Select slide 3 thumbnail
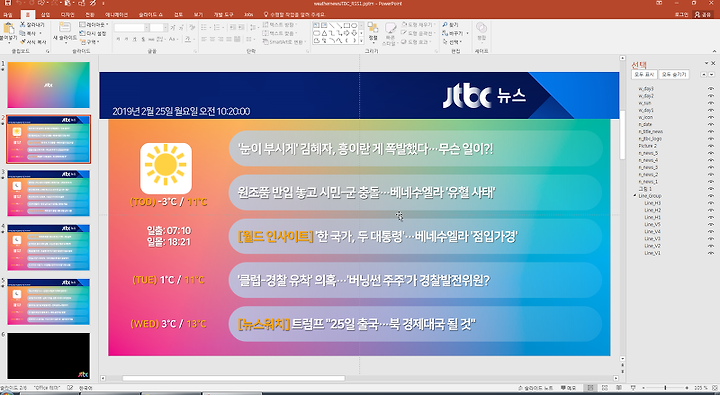Image resolution: width=720 pixels, height=395 pixels. [x=48, y=193]
